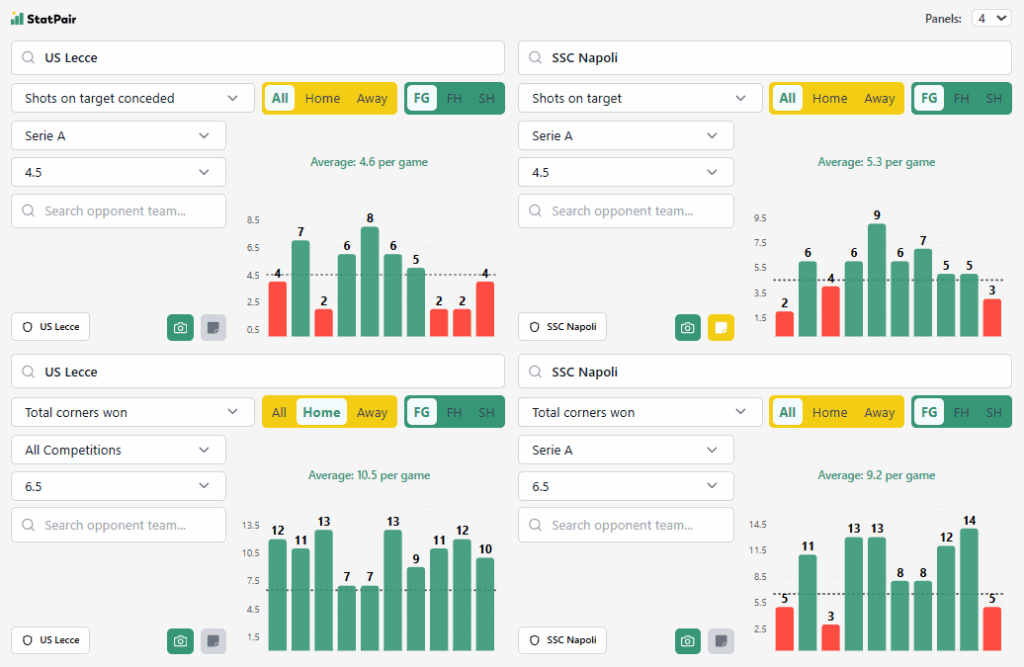
Task: Click note icon in Lecce shots conceded panel
Action: [x=213, y=327]
